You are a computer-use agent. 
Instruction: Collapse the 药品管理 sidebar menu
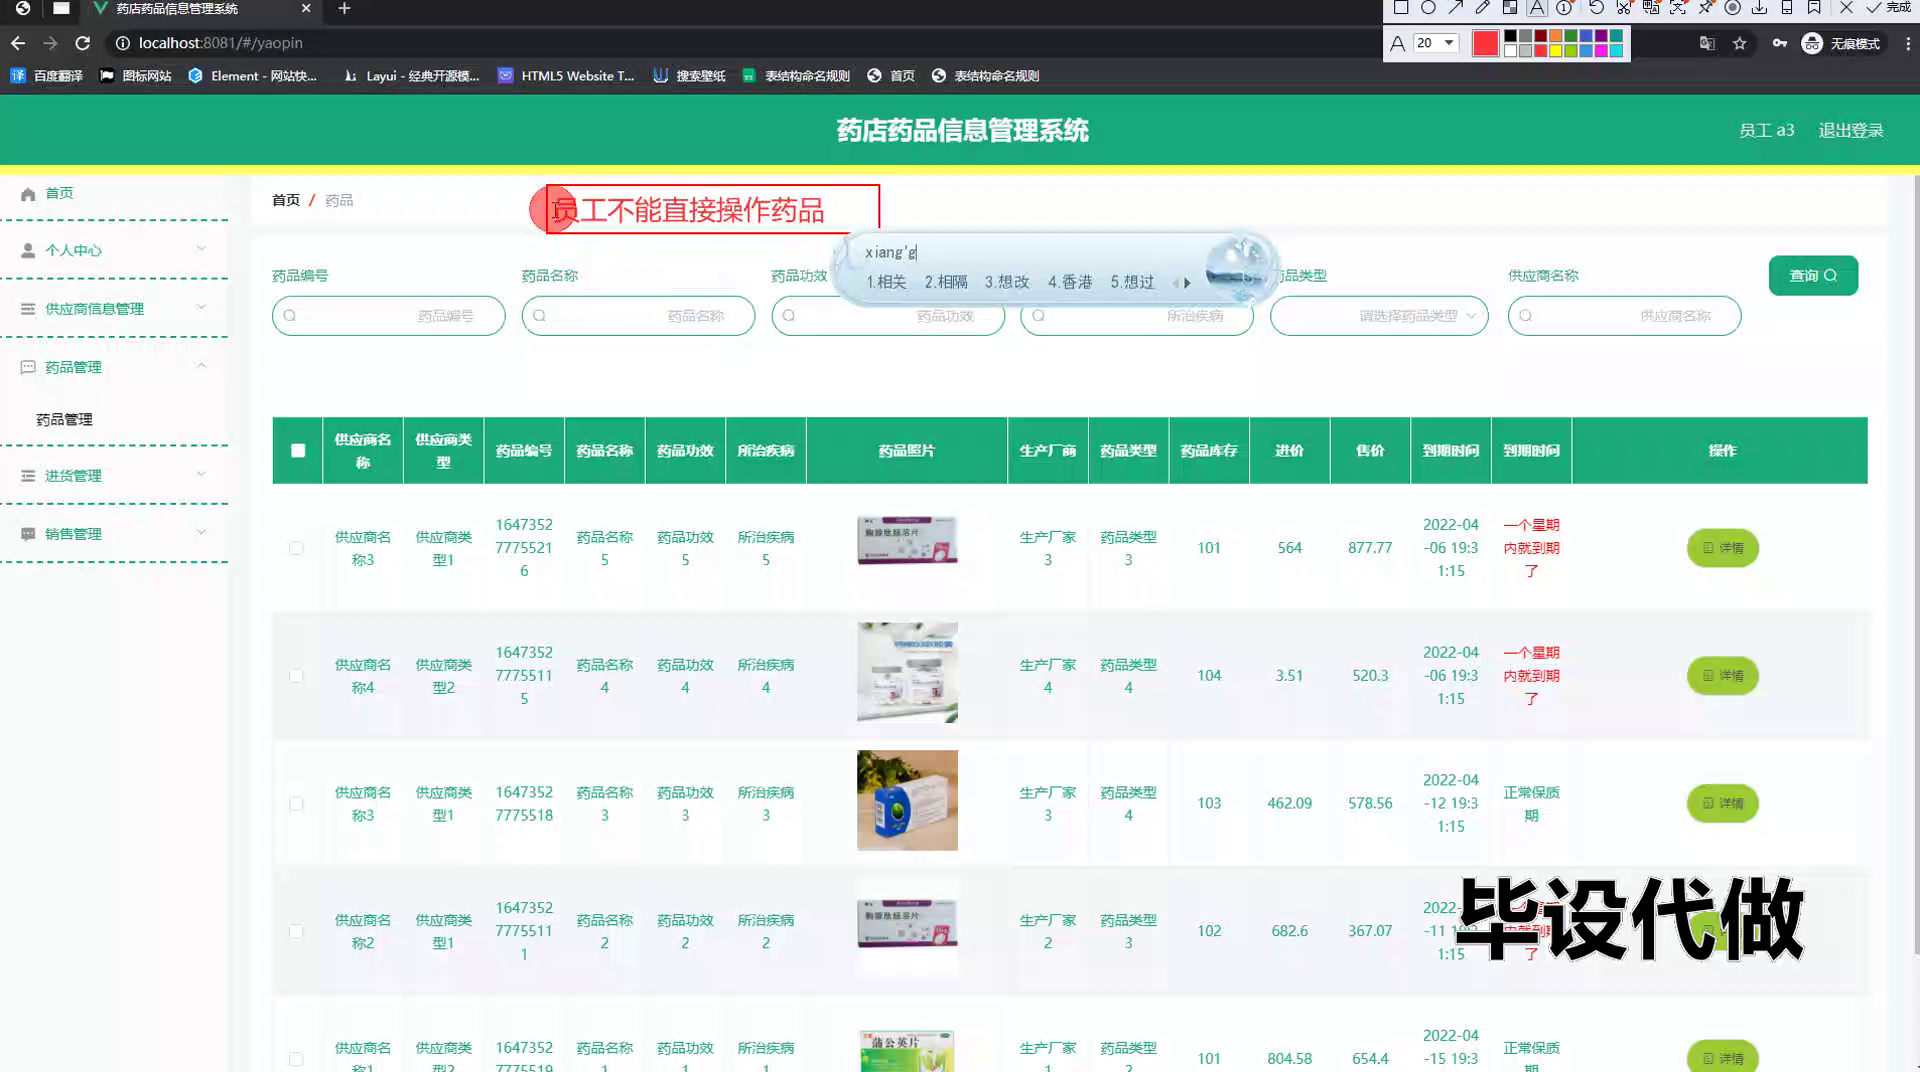(114, 367)
